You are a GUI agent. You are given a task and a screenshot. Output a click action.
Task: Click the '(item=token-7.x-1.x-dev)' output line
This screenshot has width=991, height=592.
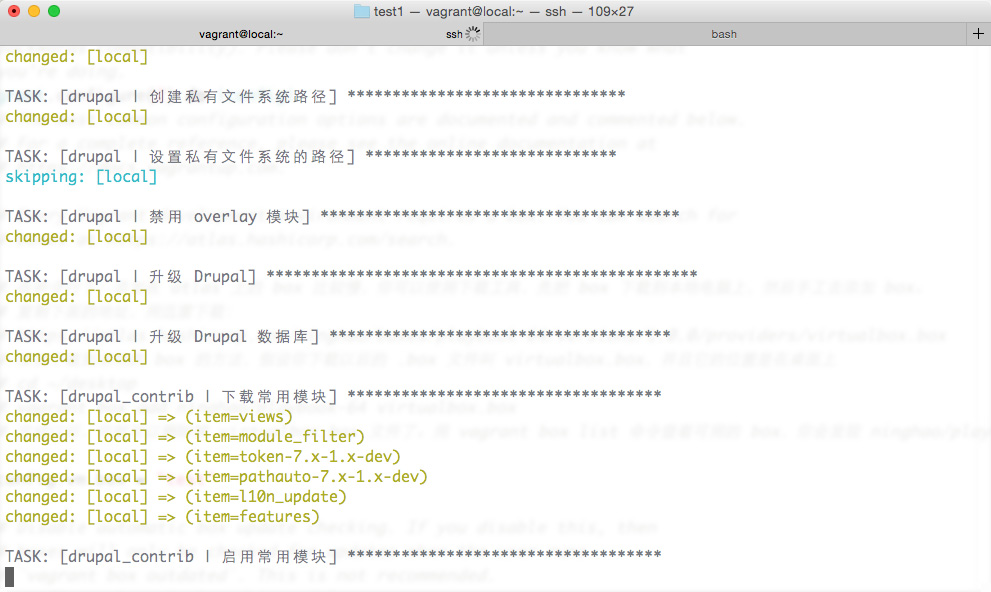202,456
